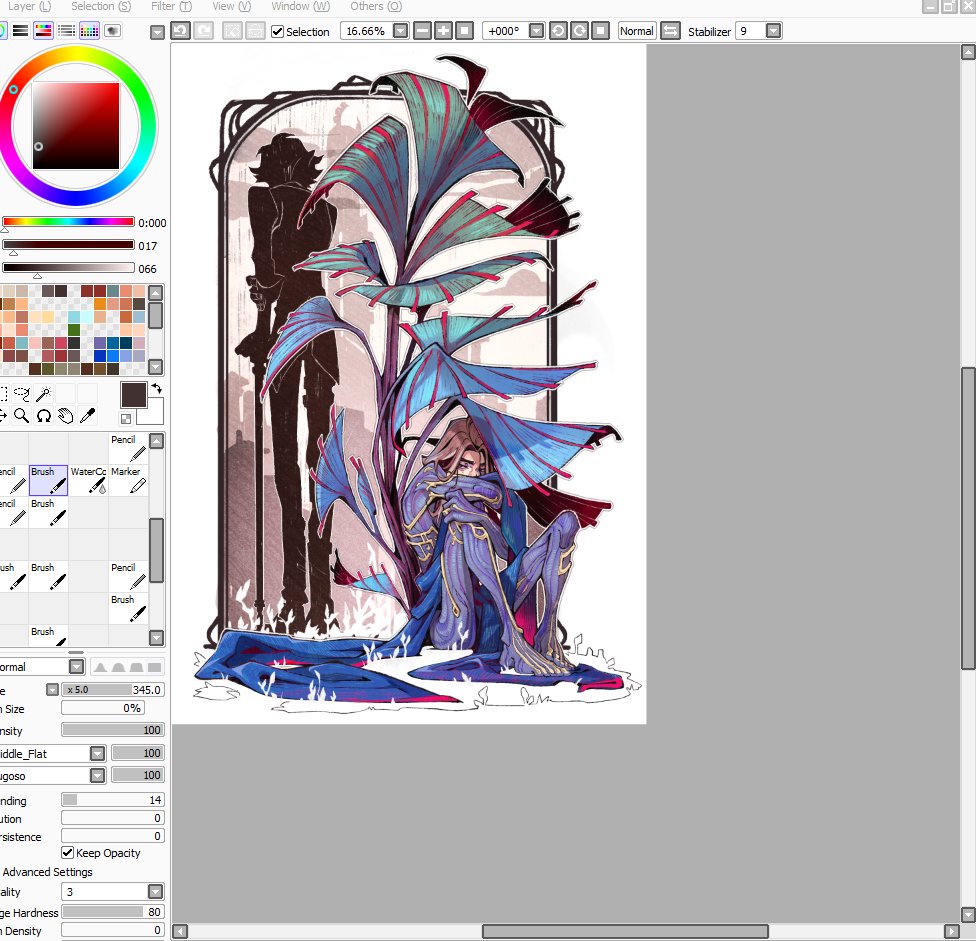Image resolution: width=976 pixels, height=941 pixels.
Task: Open the brush size multiplier dropdown
Action: [52, 690]
